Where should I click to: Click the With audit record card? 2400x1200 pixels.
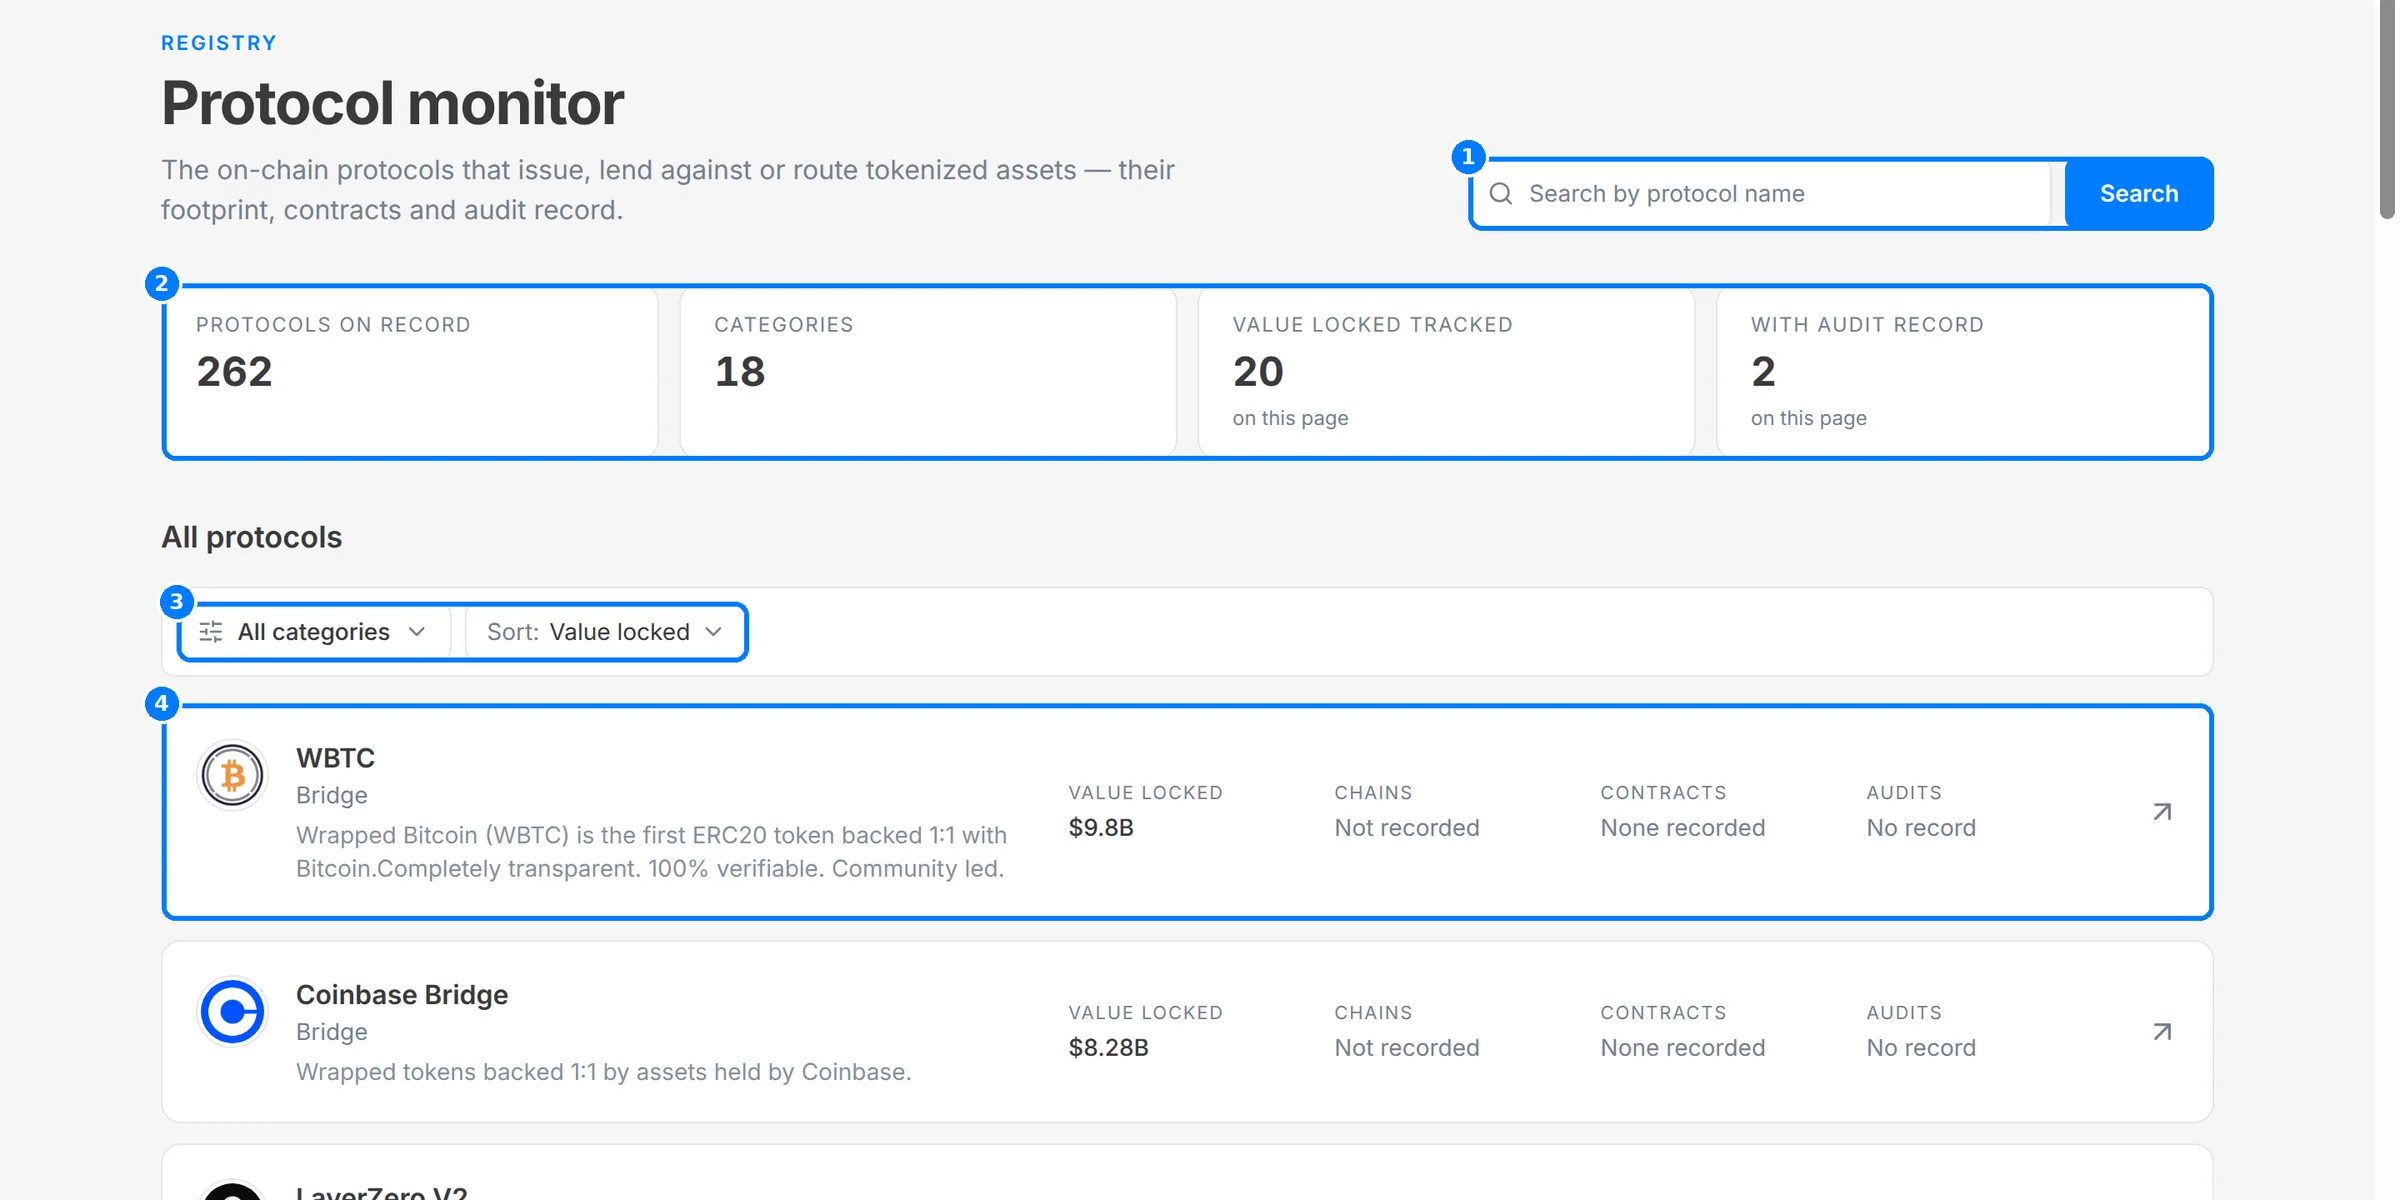click(x=1964, y=372)
